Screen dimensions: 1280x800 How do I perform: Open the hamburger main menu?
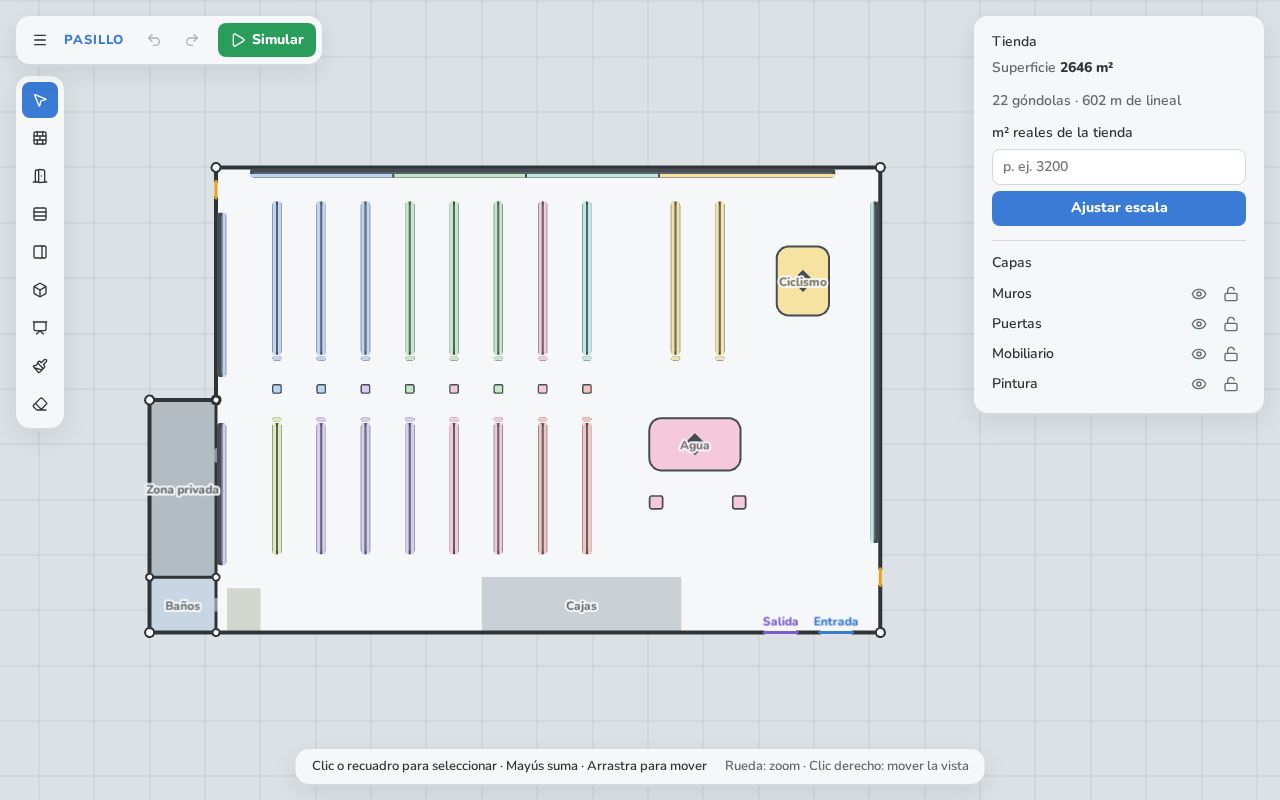40,40
